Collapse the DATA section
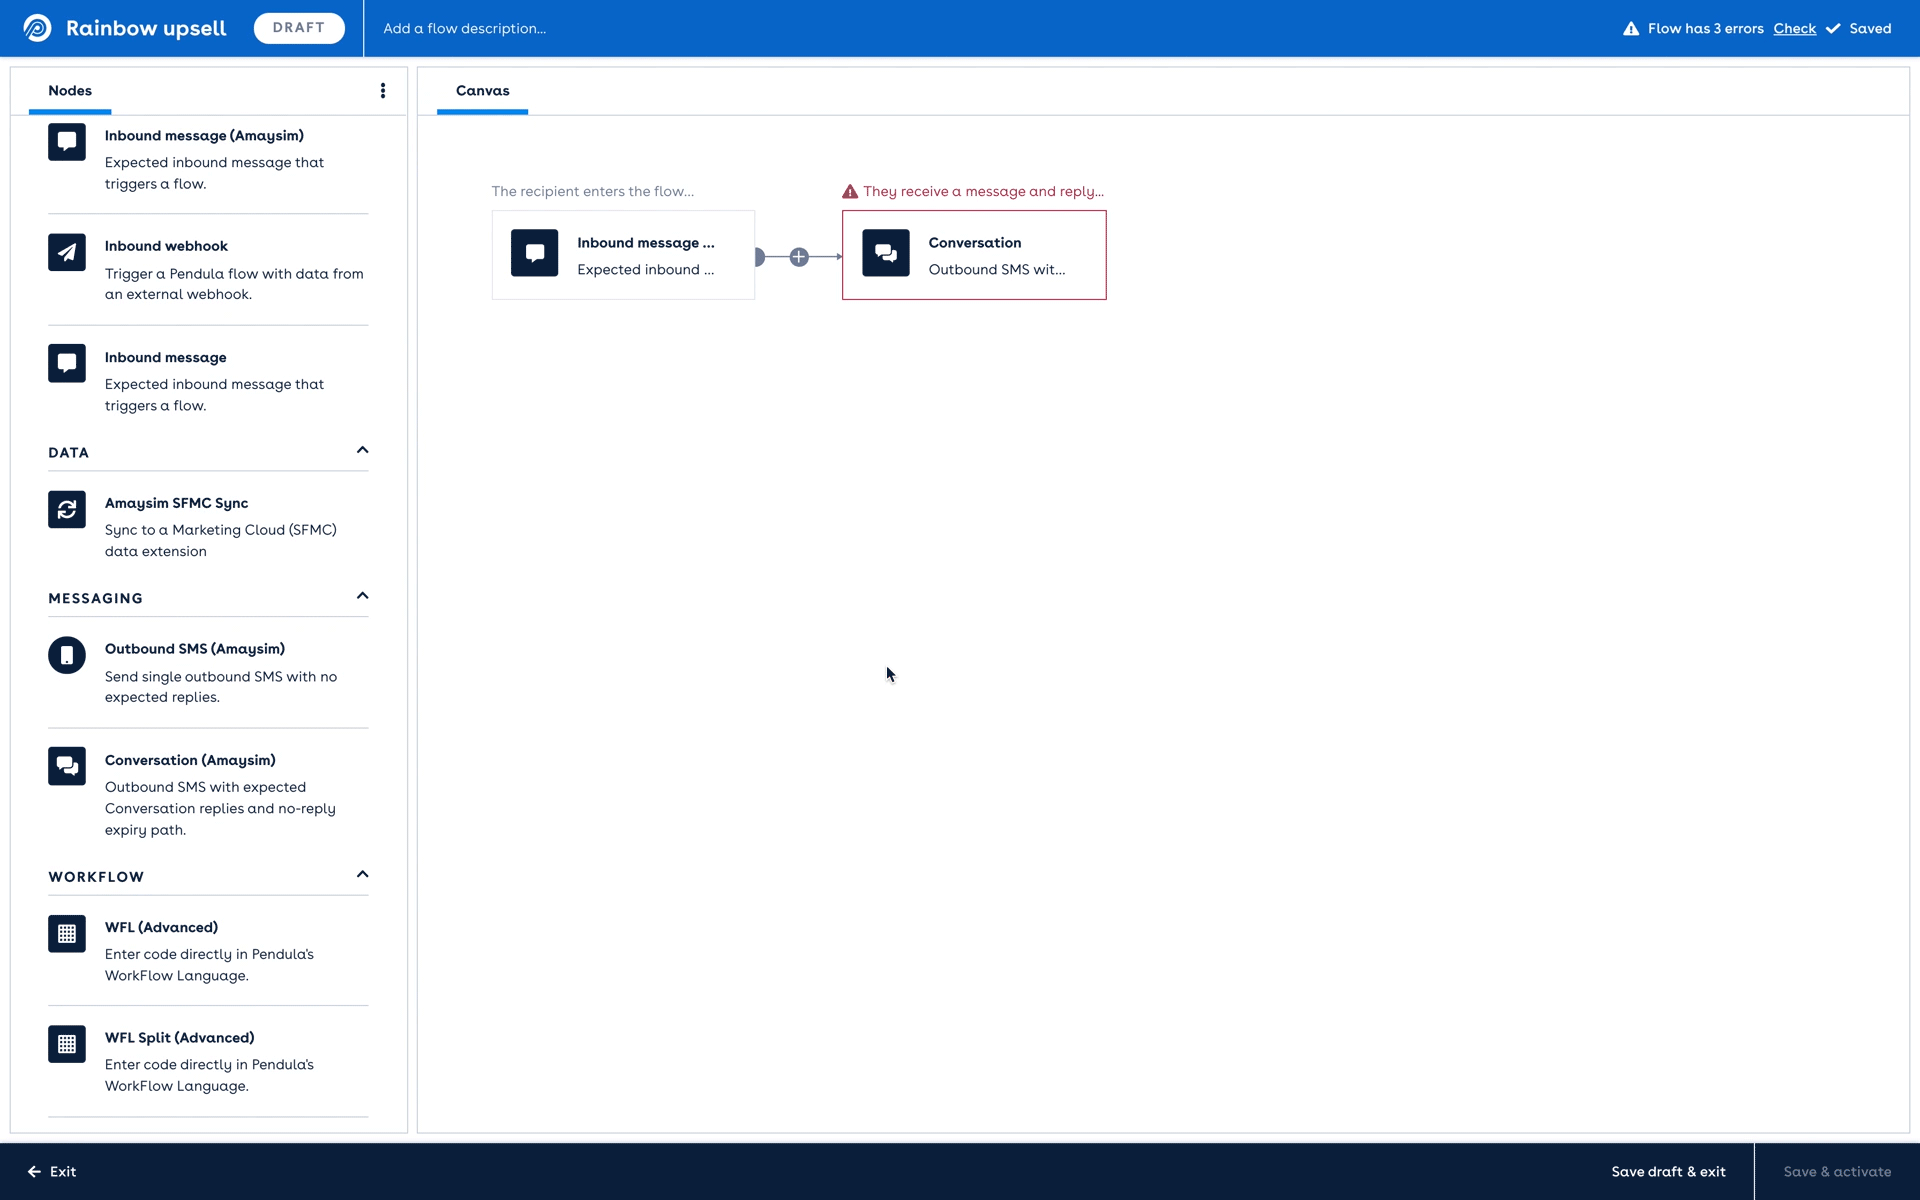1920x1200 pixels. 362,450
